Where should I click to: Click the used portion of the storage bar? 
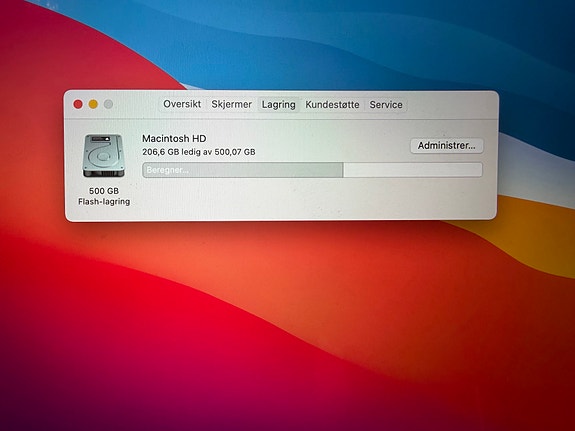[x=242, y=170]
